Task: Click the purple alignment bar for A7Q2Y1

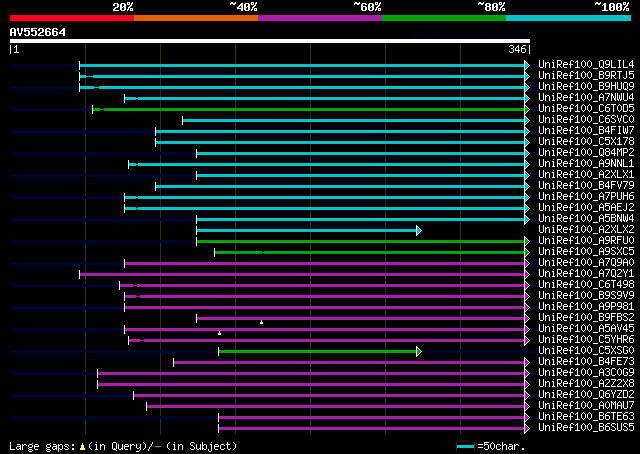Action: click(x=302, y=275)
